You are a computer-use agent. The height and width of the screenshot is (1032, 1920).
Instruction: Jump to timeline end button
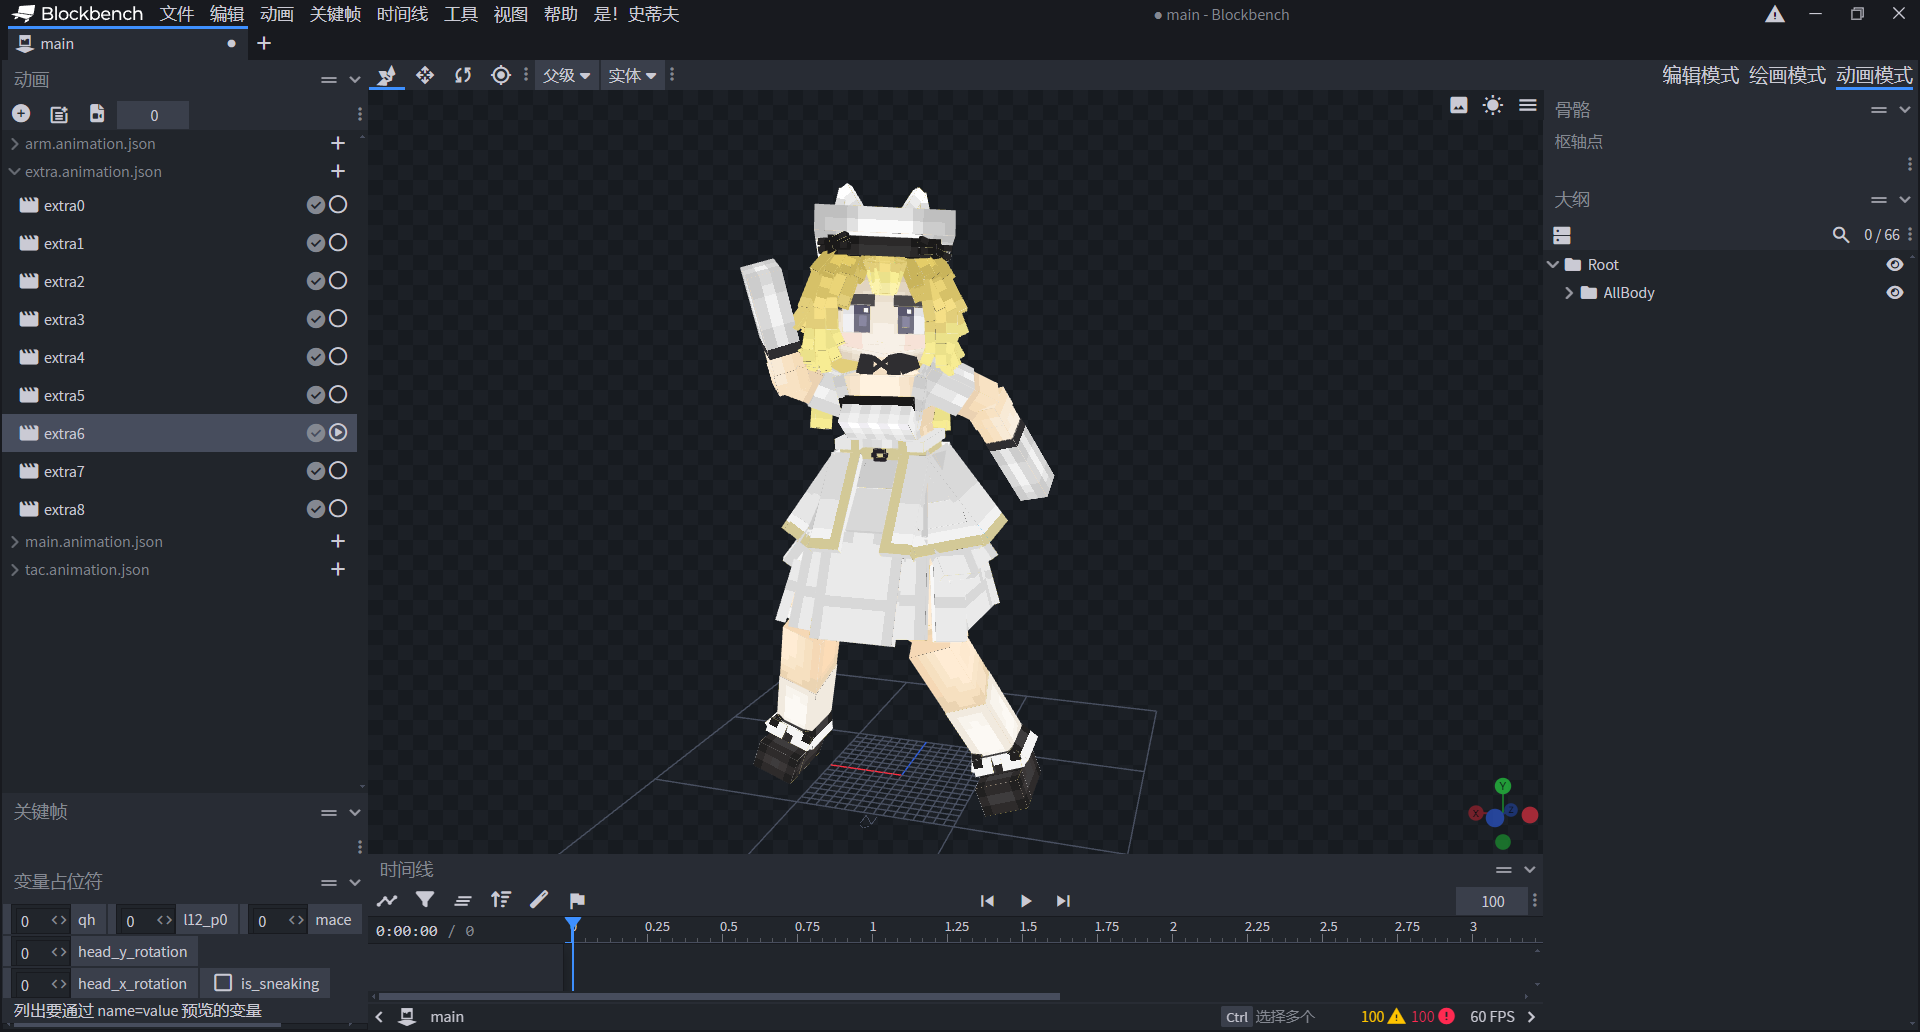[x=1063, y=901]
